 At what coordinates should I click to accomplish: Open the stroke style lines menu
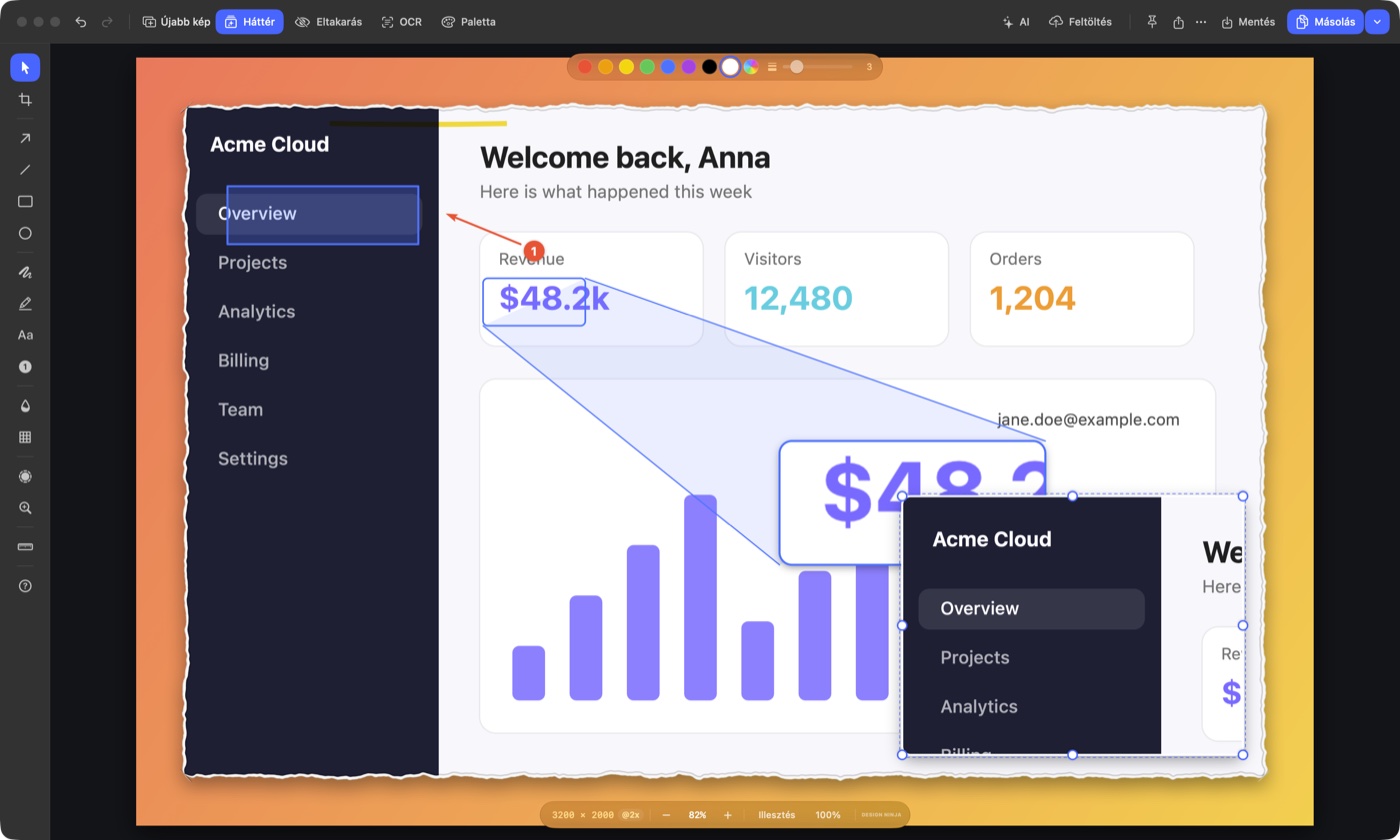point(772,67)
